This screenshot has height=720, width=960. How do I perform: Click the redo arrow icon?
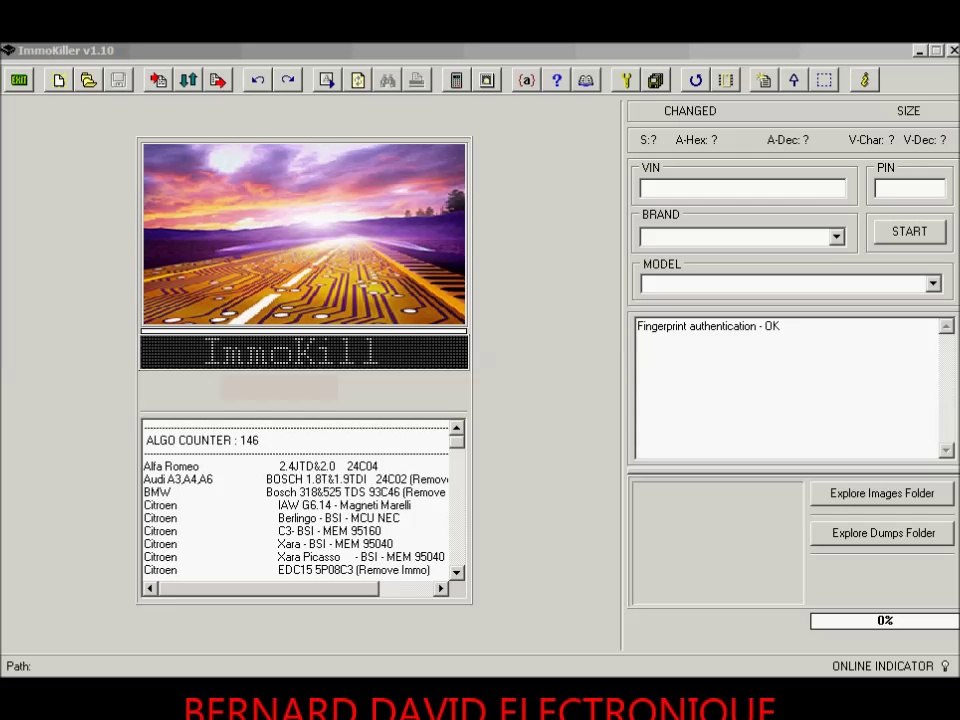[288, 80]
